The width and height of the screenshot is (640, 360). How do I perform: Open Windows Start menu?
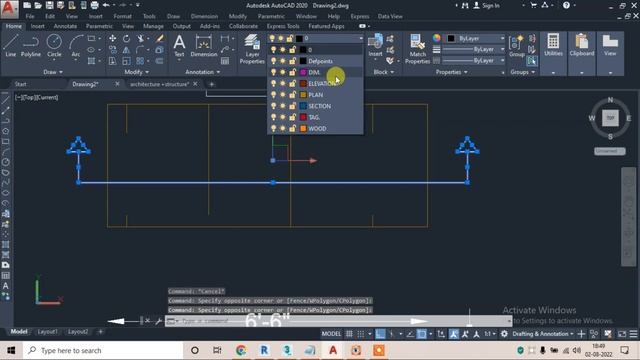(11, 351)
